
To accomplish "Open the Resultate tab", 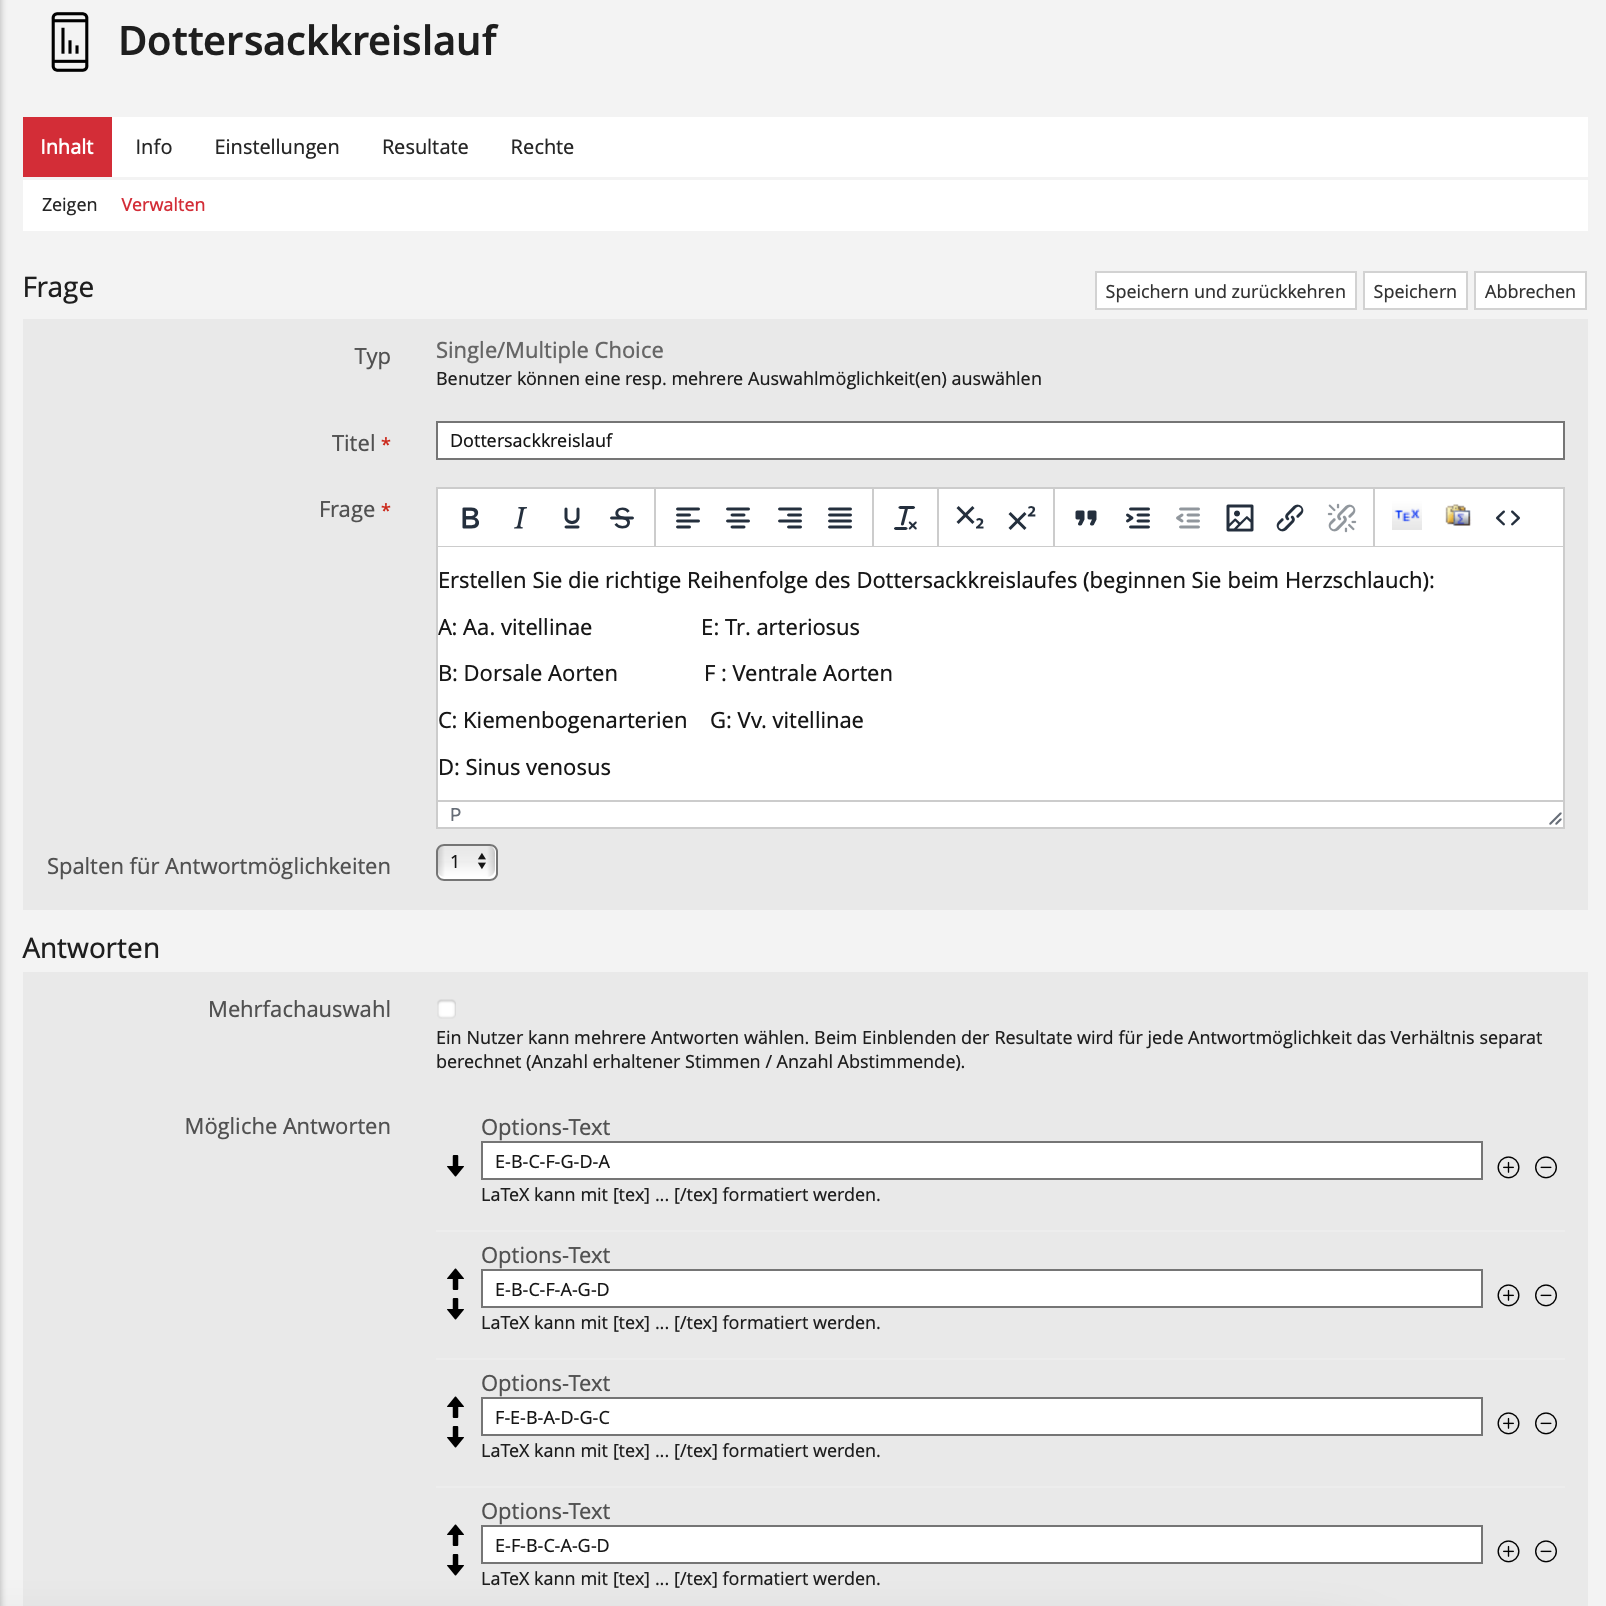I will [x=425, y=147].
